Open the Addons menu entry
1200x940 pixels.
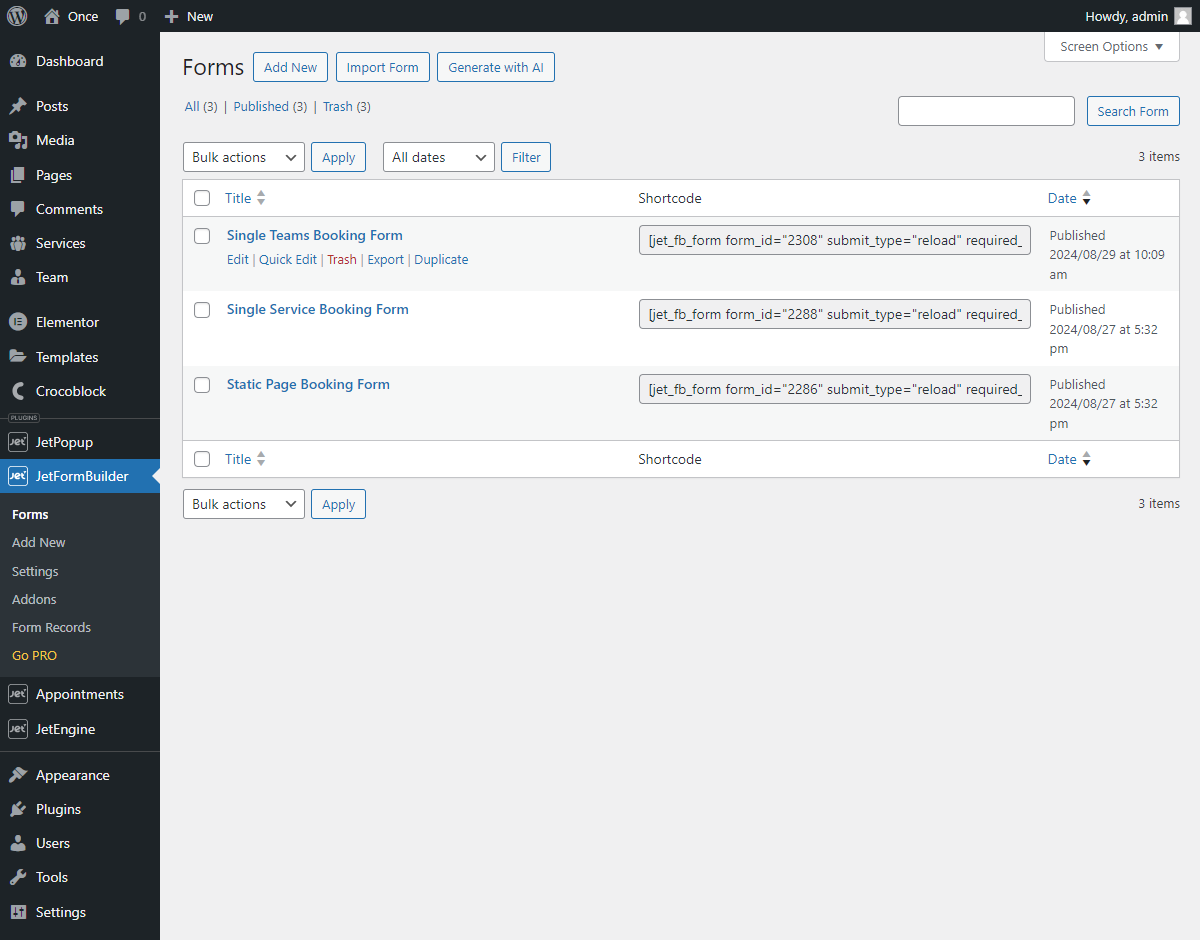[x=35, y=599]
